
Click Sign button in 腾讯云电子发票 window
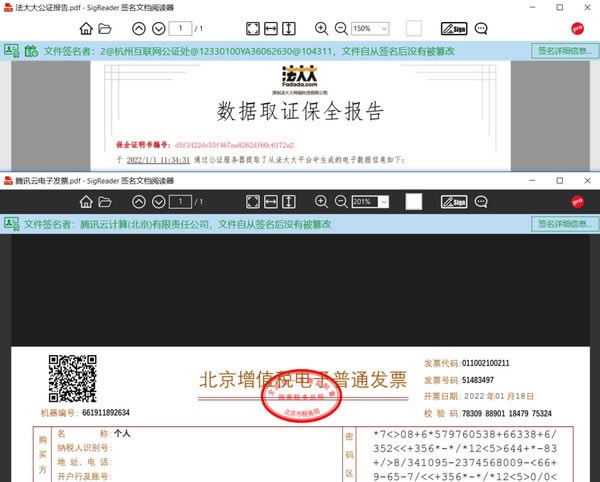pos(454,202)
